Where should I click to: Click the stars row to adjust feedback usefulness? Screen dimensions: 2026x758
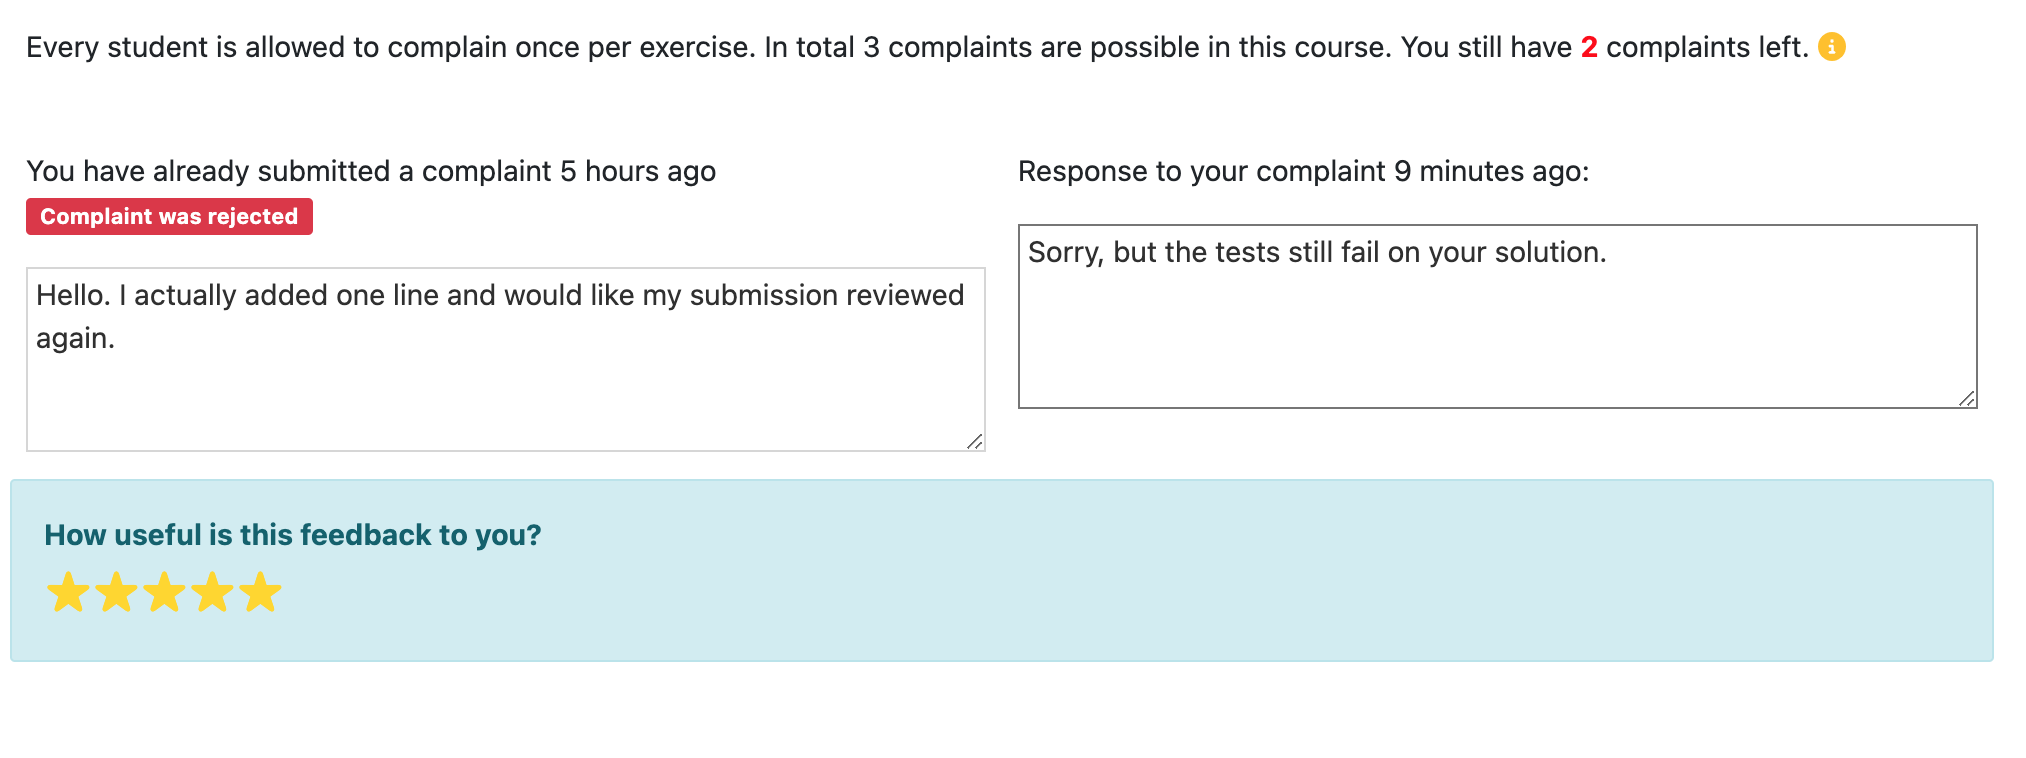(164, 592)
